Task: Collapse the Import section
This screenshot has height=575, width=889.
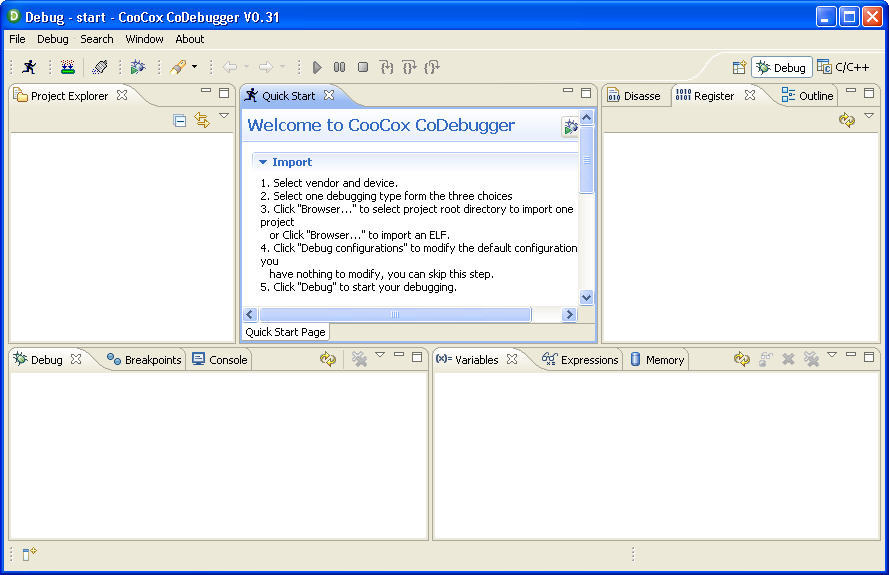Action: click(x=263, y=162)
